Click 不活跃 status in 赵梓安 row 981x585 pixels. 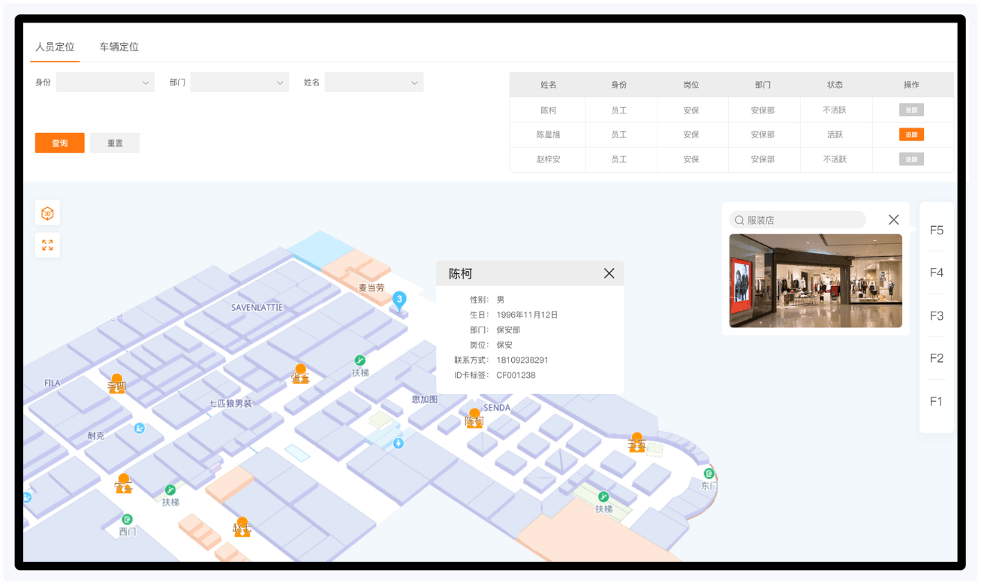[x=835, y=160]
